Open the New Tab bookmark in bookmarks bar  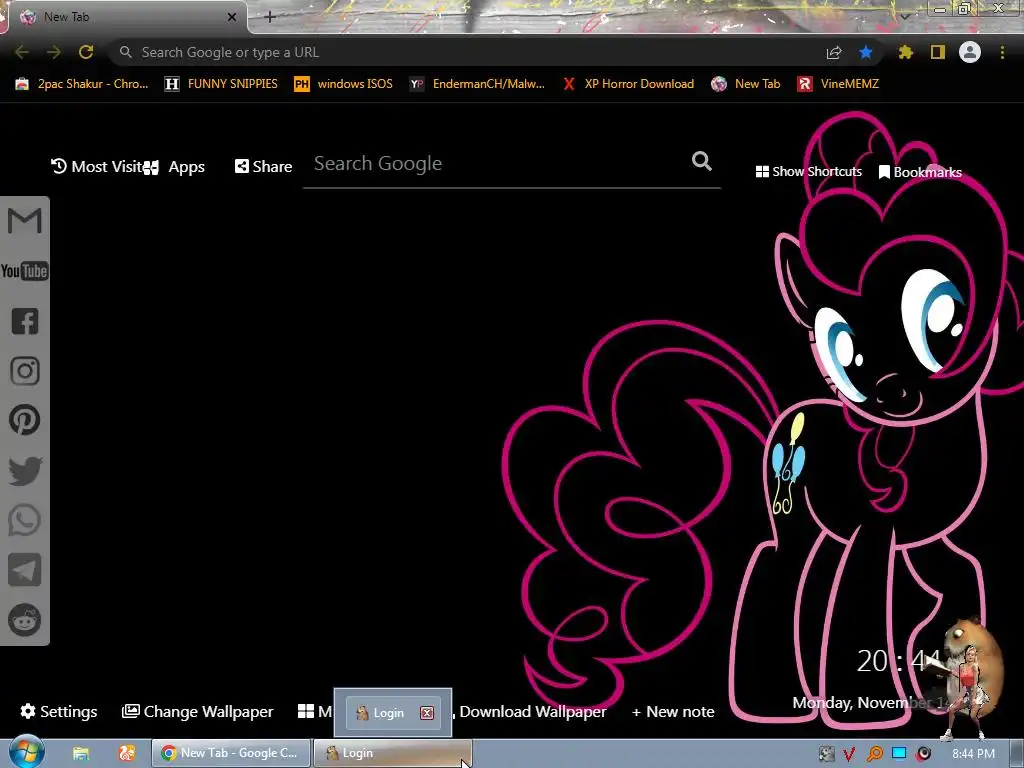tap(746, 84)
